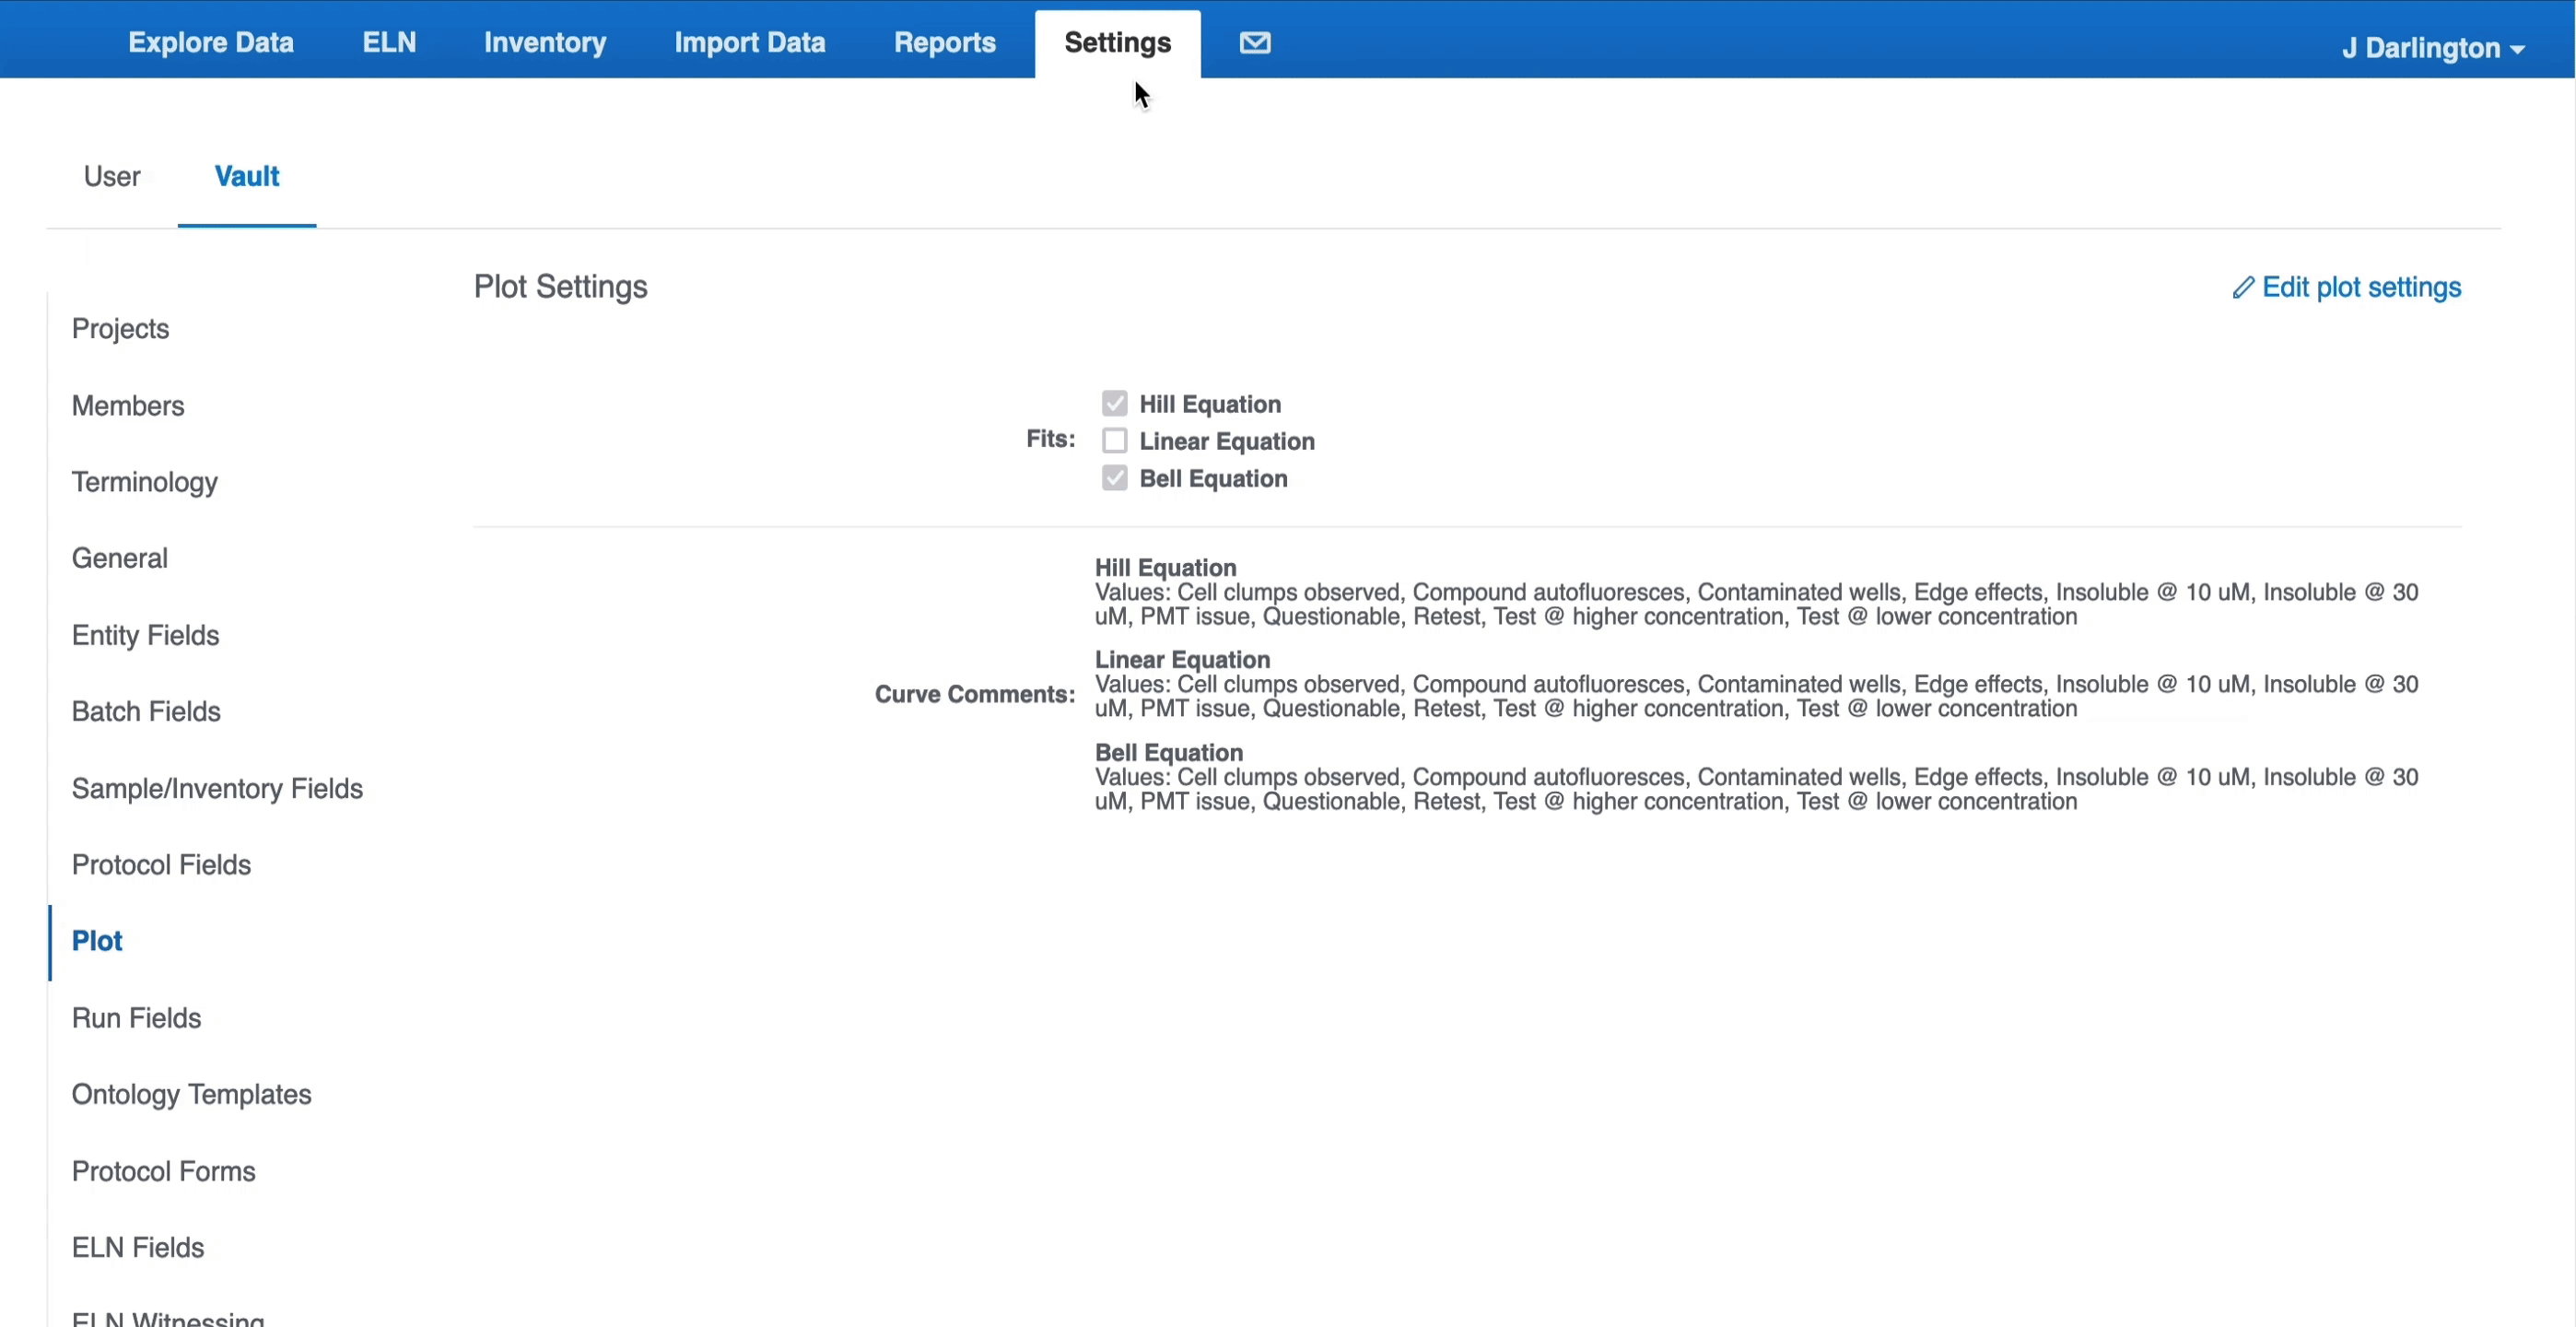Scroll down to ELN Witnessing option

168,1319
